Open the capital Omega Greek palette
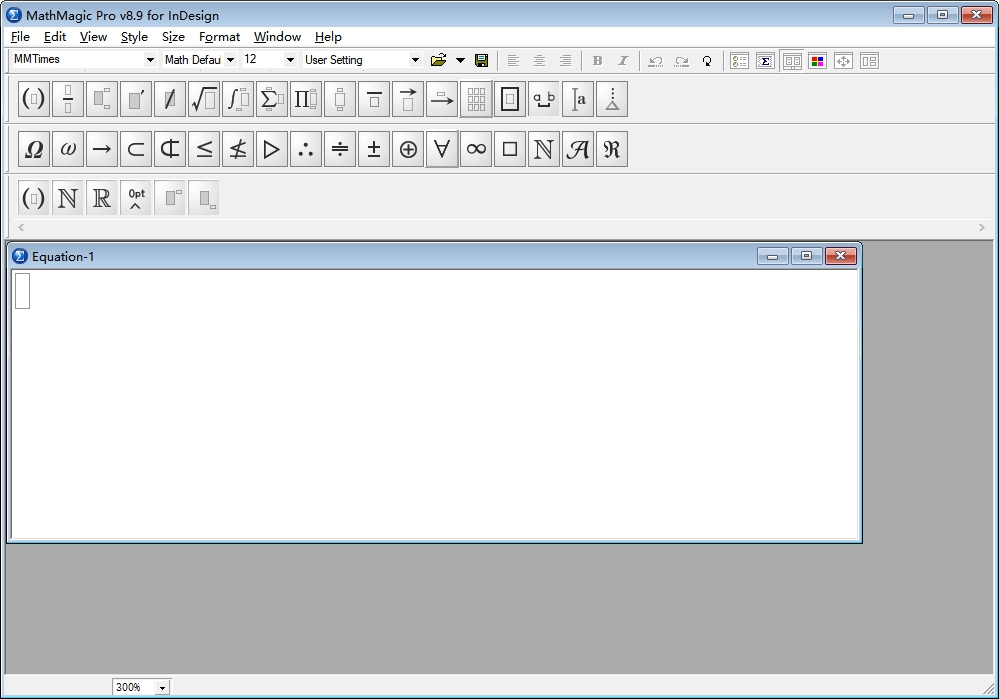 34,149
